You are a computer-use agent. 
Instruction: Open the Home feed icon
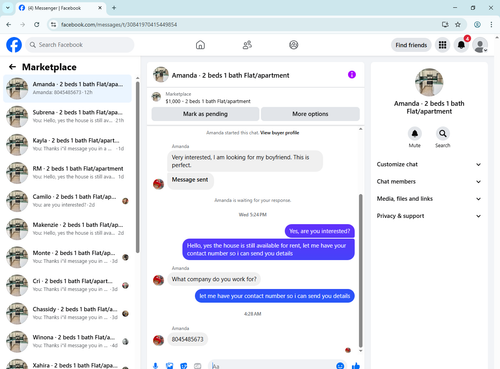[x=200, y=45]
